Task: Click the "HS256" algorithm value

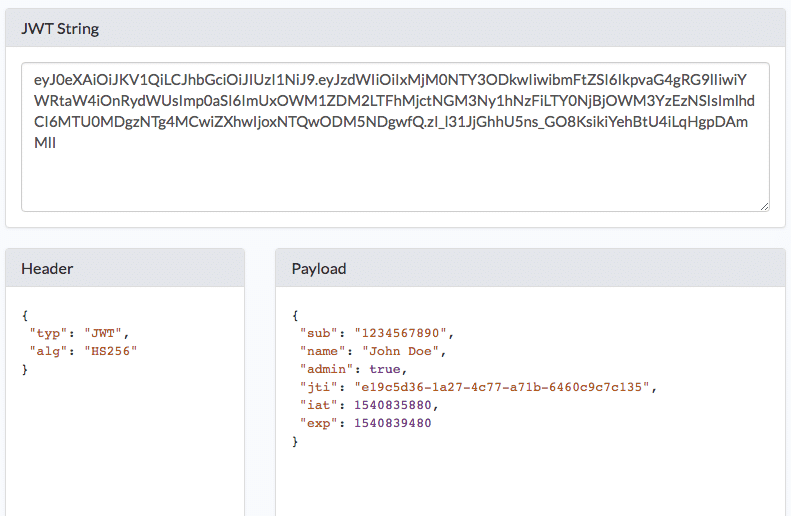Action: pos(110,351)
